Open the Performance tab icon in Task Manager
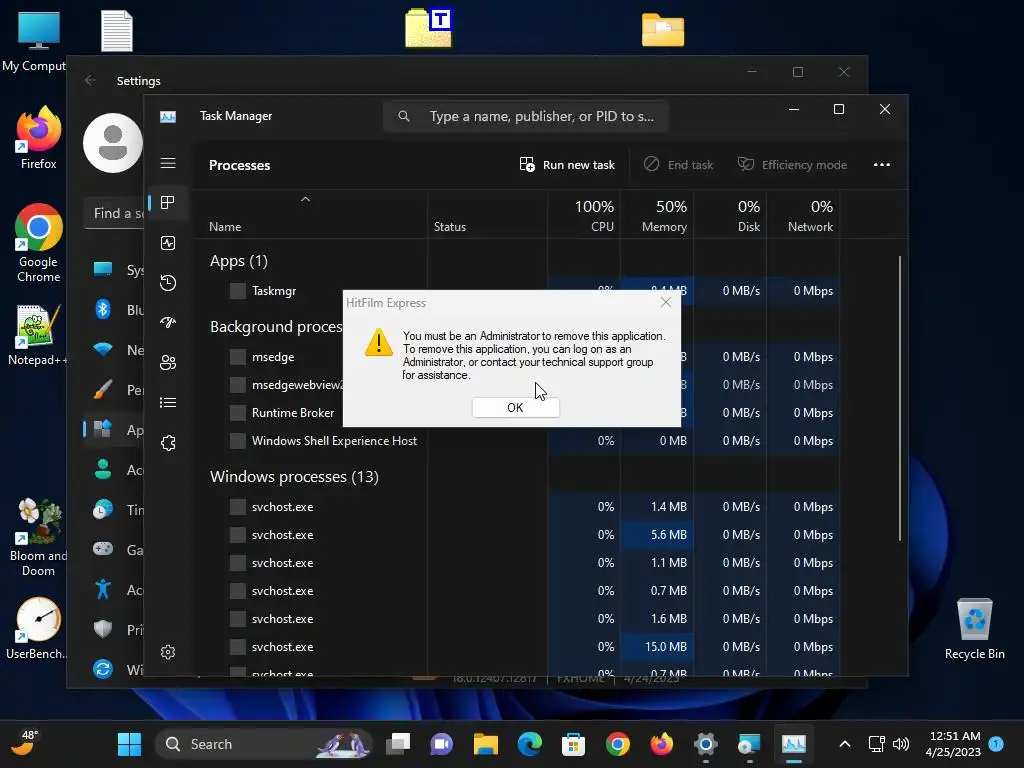The width and height of the screenshot is (1024, 768). coord(168,243)
